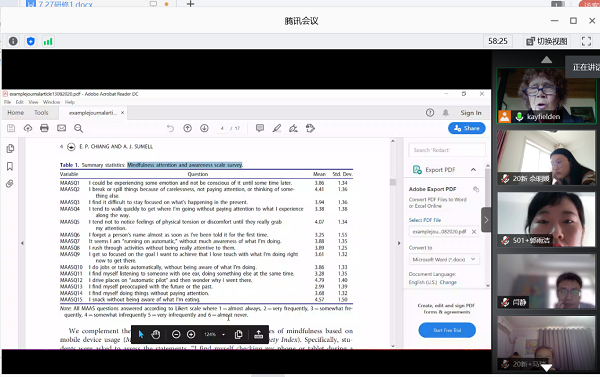Choose the hand pan tool
This screenshot has height=377, width=600.
click(x=155, y=335)
